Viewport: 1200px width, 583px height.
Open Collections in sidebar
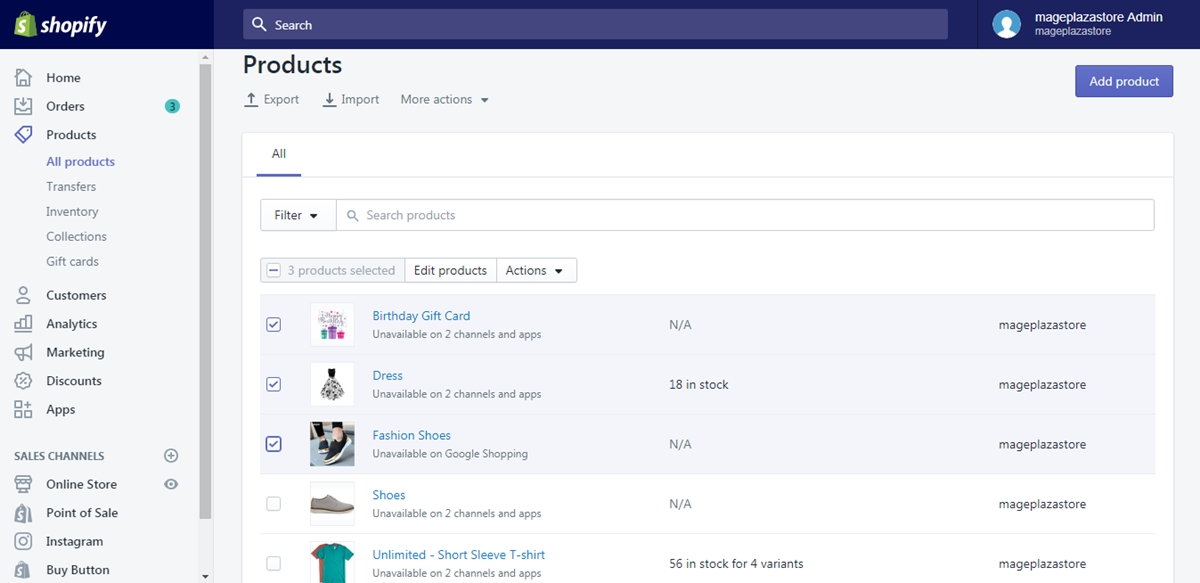76,237
